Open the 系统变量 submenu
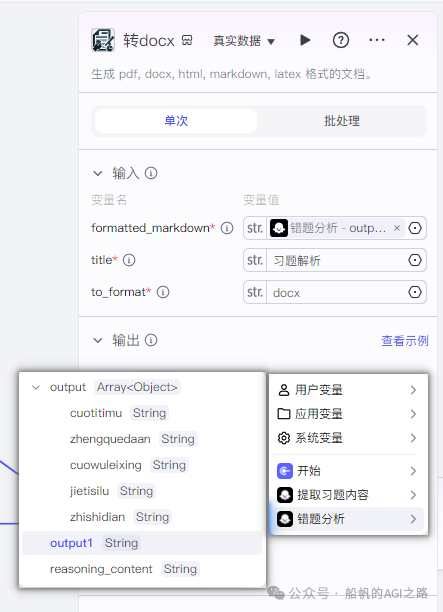 [348, 438]
